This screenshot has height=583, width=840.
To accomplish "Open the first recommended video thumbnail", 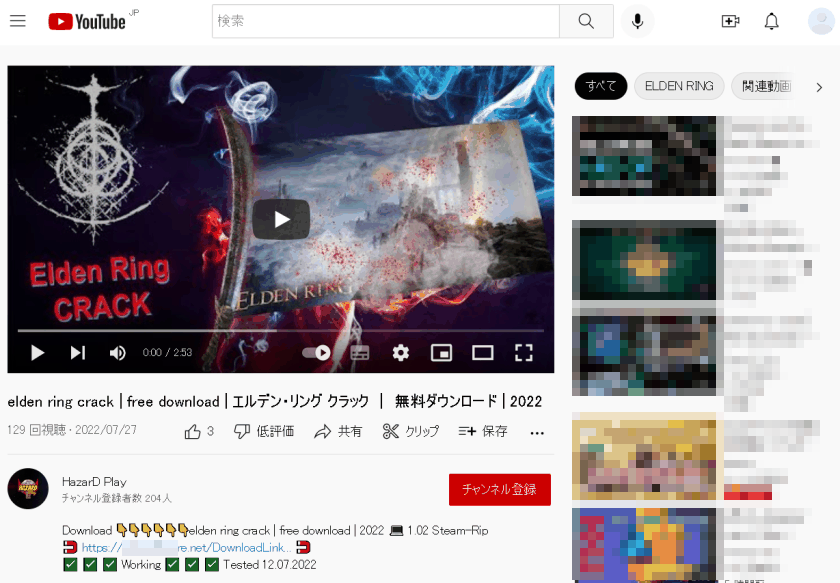I will coord(644,156).
